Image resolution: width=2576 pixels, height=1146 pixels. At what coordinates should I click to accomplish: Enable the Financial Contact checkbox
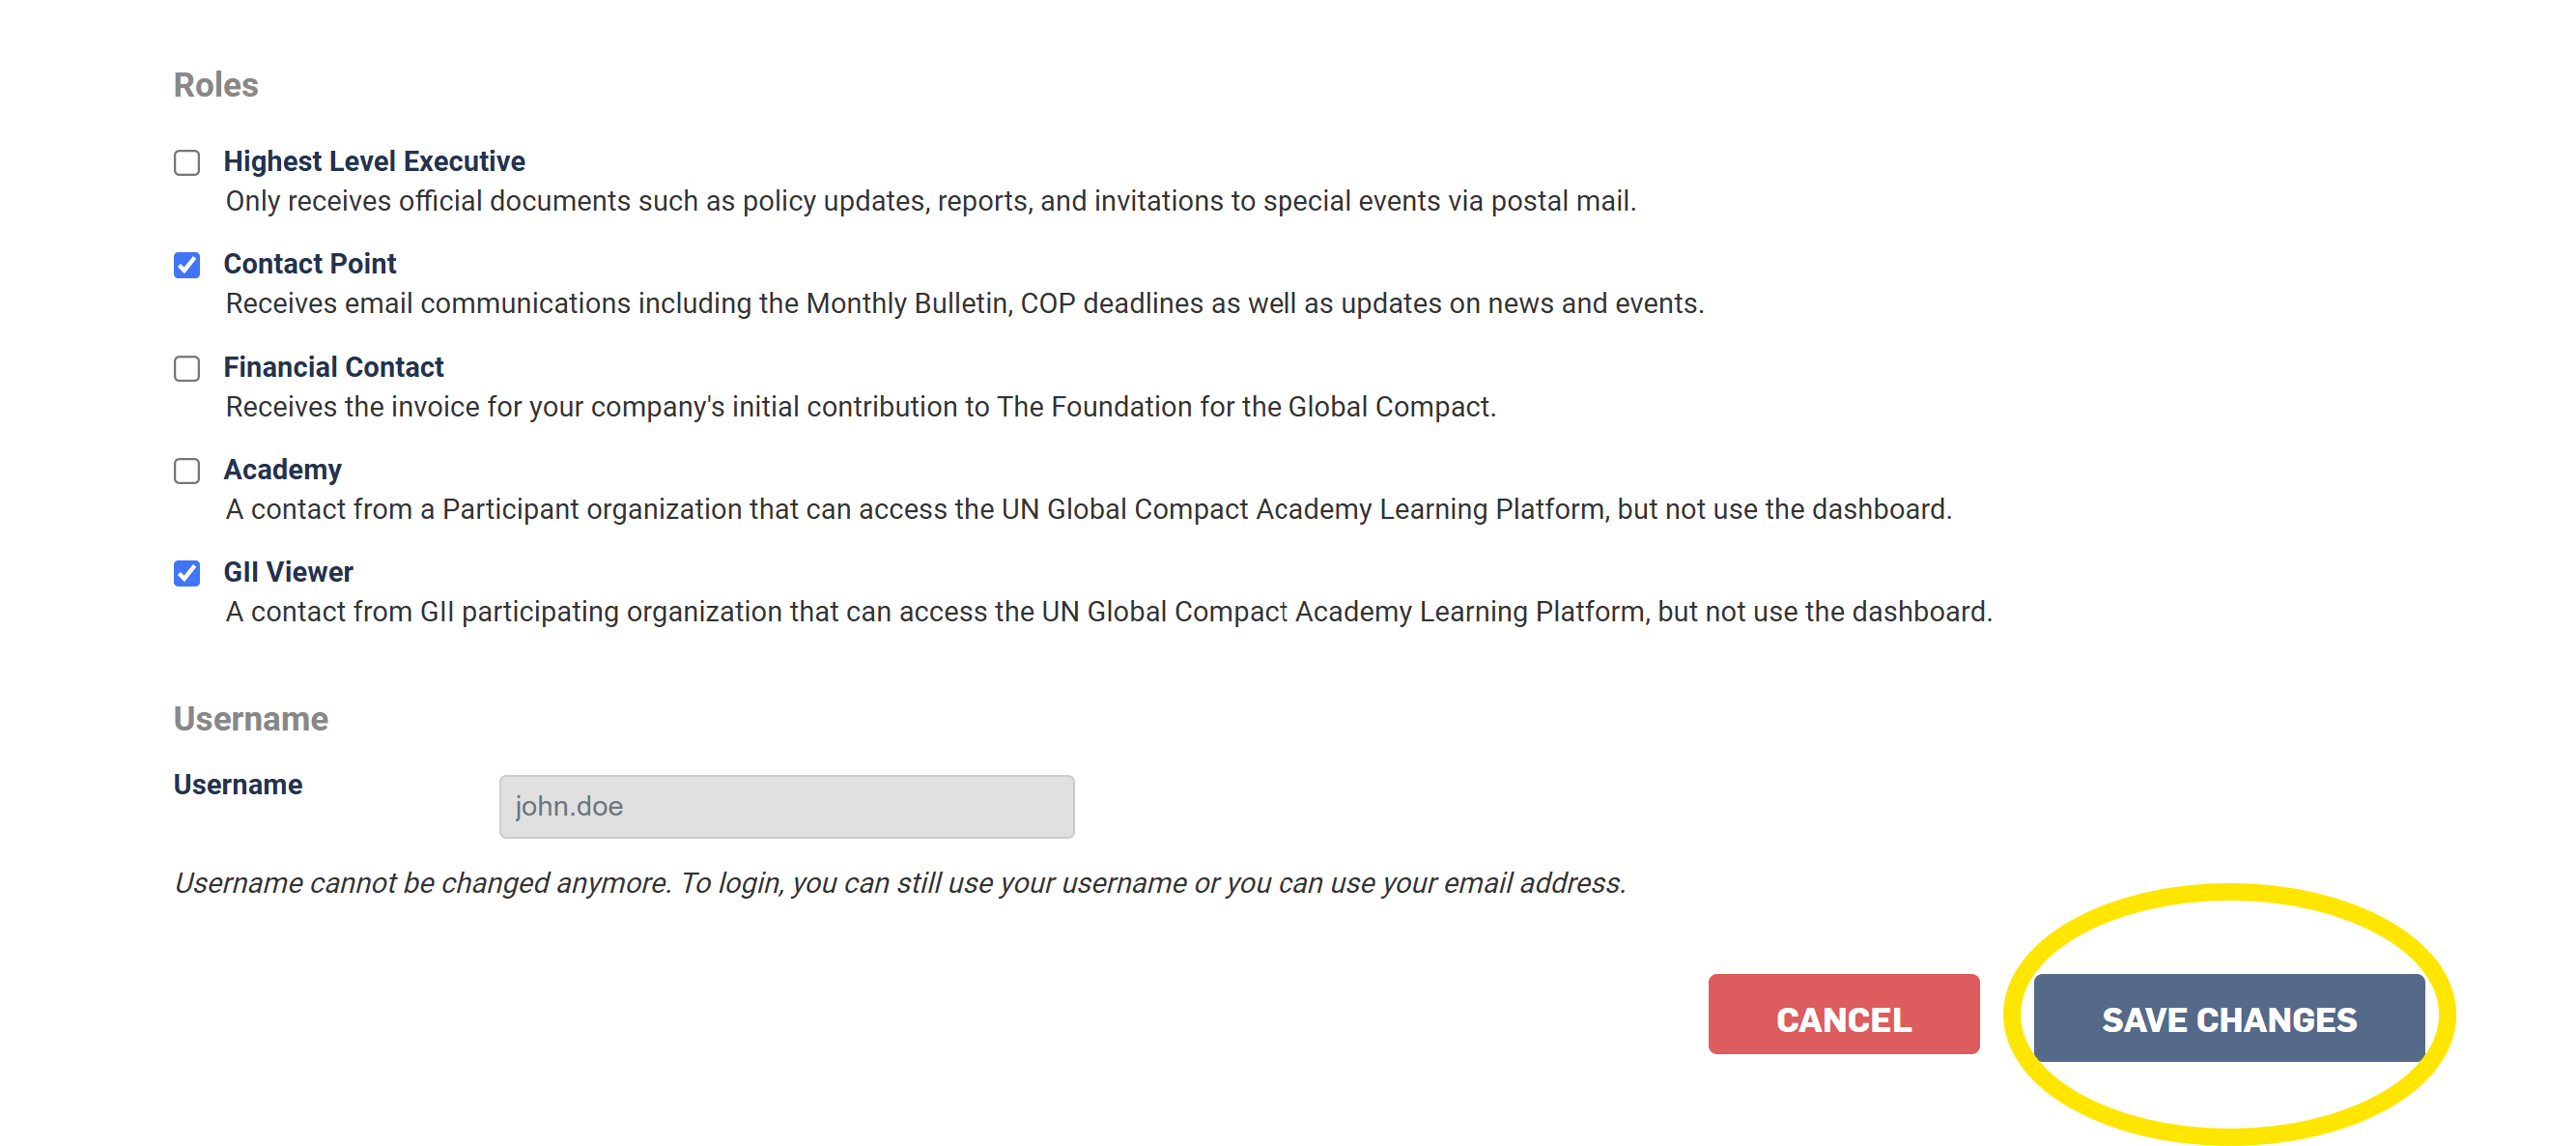[x=187, y=368]
